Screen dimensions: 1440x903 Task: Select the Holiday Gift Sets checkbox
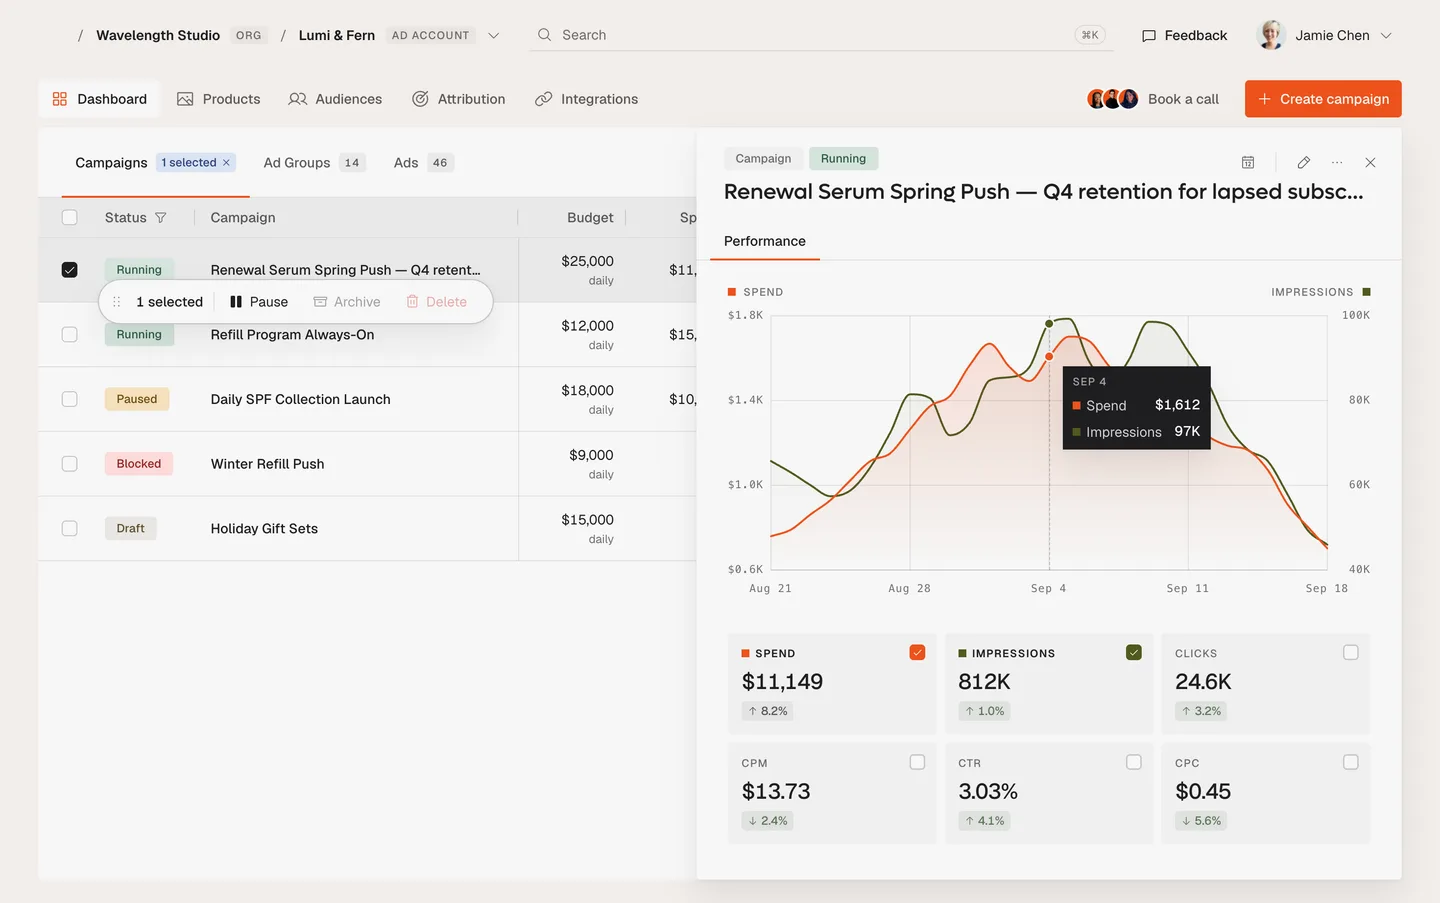[69, 528]
